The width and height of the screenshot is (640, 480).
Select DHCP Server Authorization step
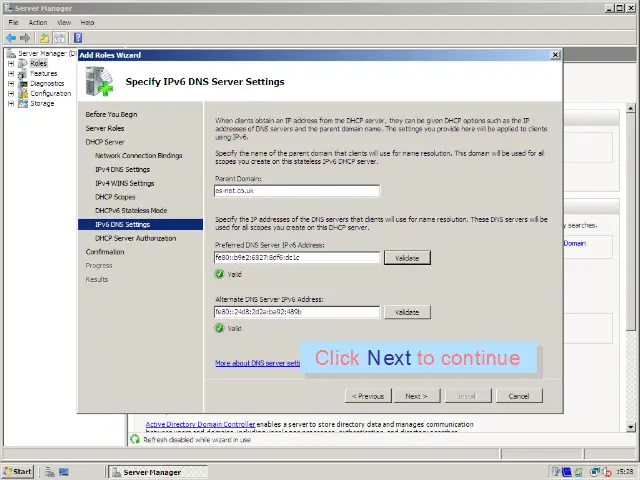click(136, 238)
